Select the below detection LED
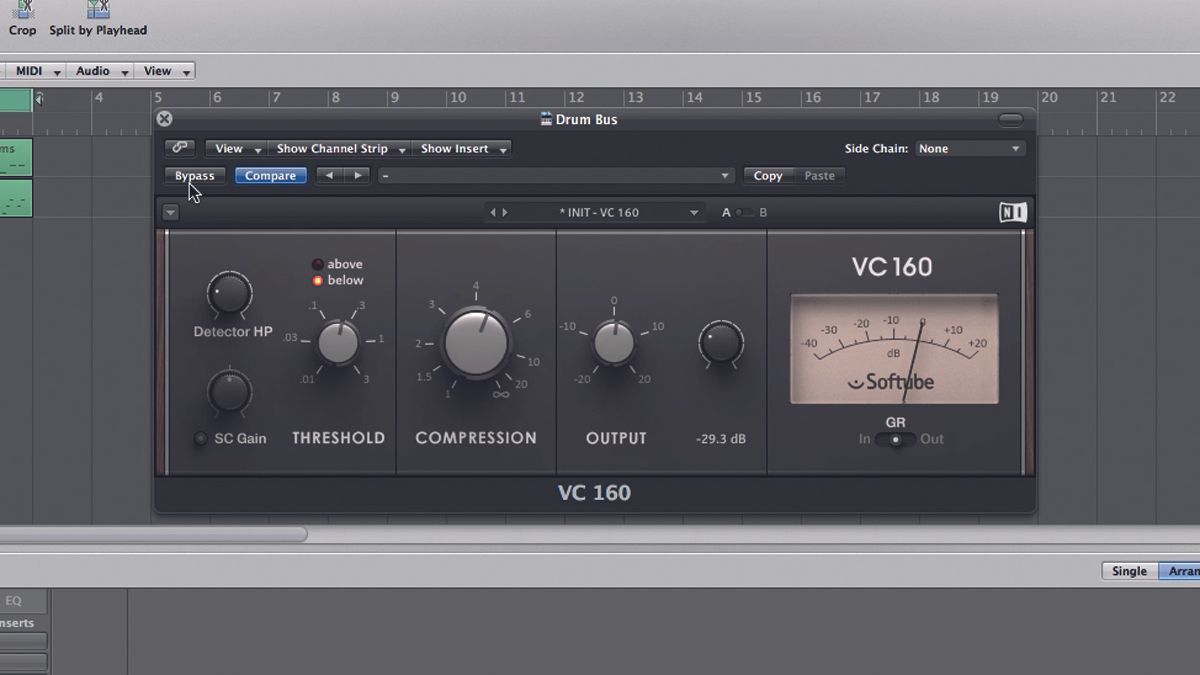Image resolution: width=1200 pixels, height=675 pixels. [x=320, y=280]
